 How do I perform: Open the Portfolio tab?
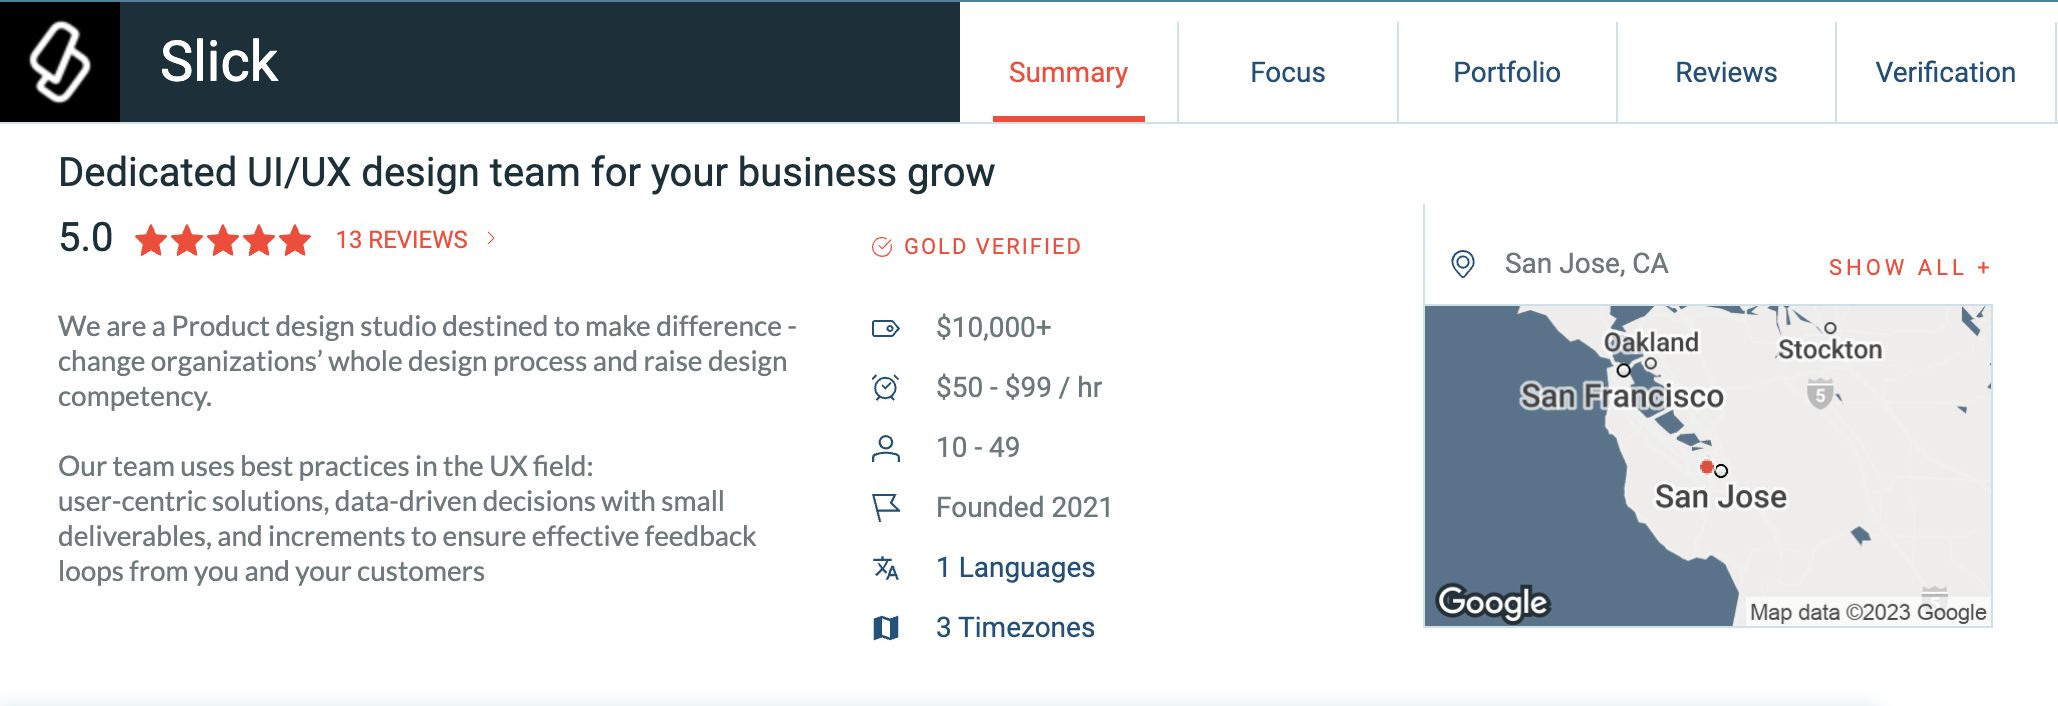click(1507, 72)
